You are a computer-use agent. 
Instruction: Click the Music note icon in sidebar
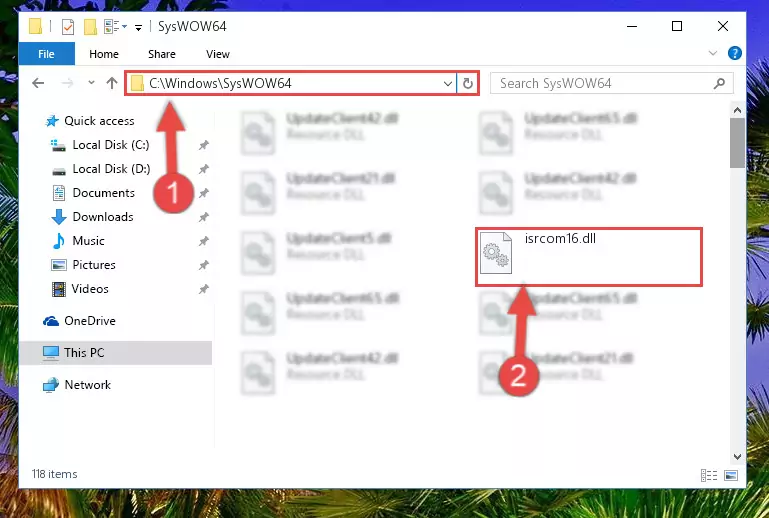click(58, 241)
